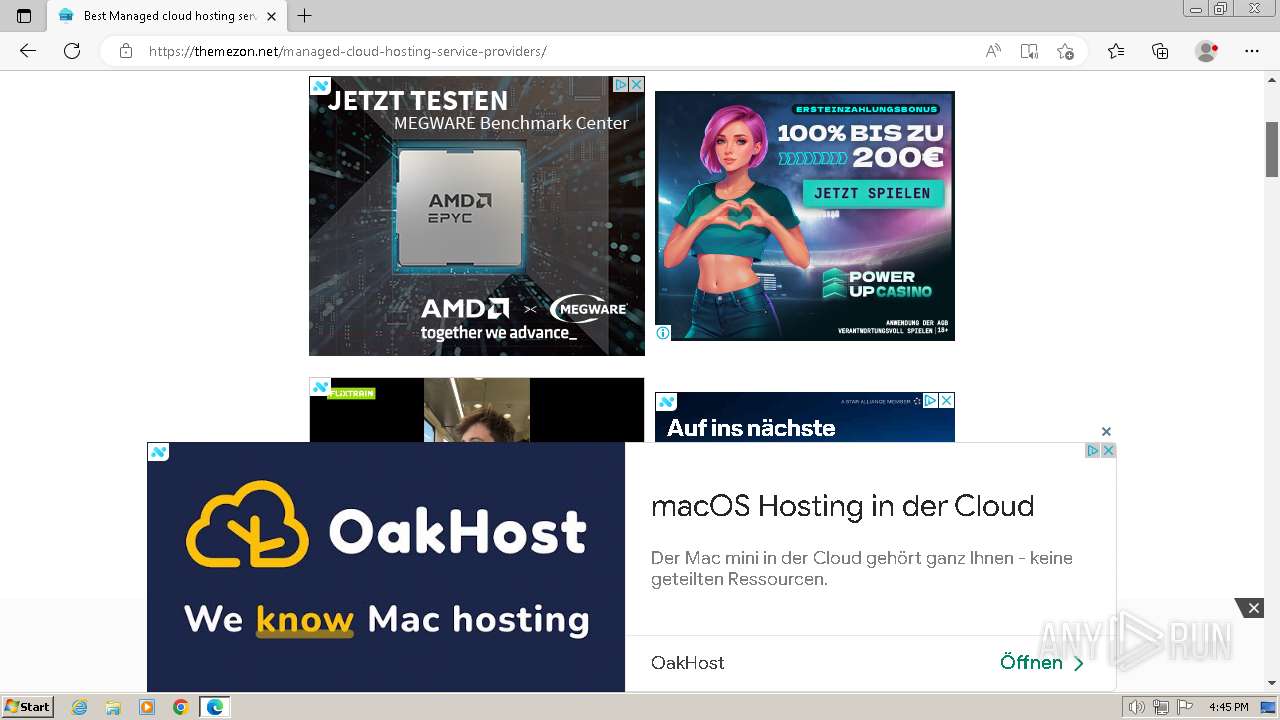Open the browser profile avatar

1207,51
